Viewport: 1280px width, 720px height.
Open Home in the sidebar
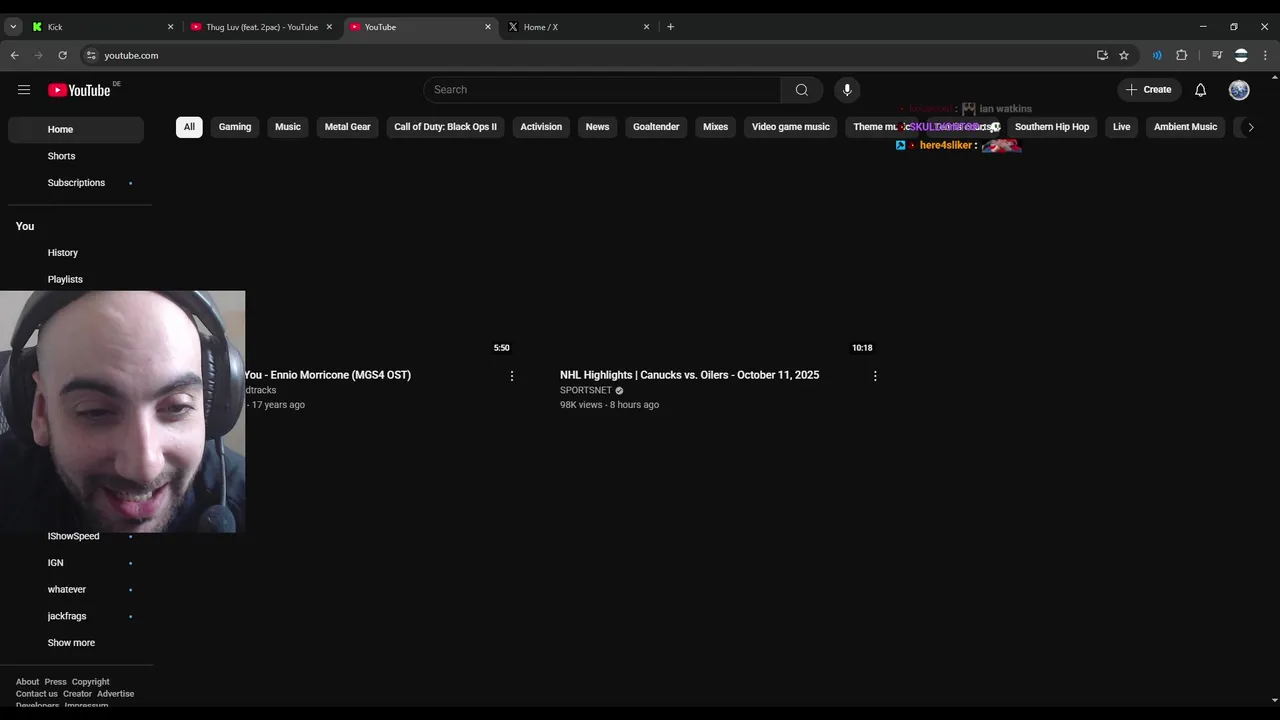(x=76, y=129)
